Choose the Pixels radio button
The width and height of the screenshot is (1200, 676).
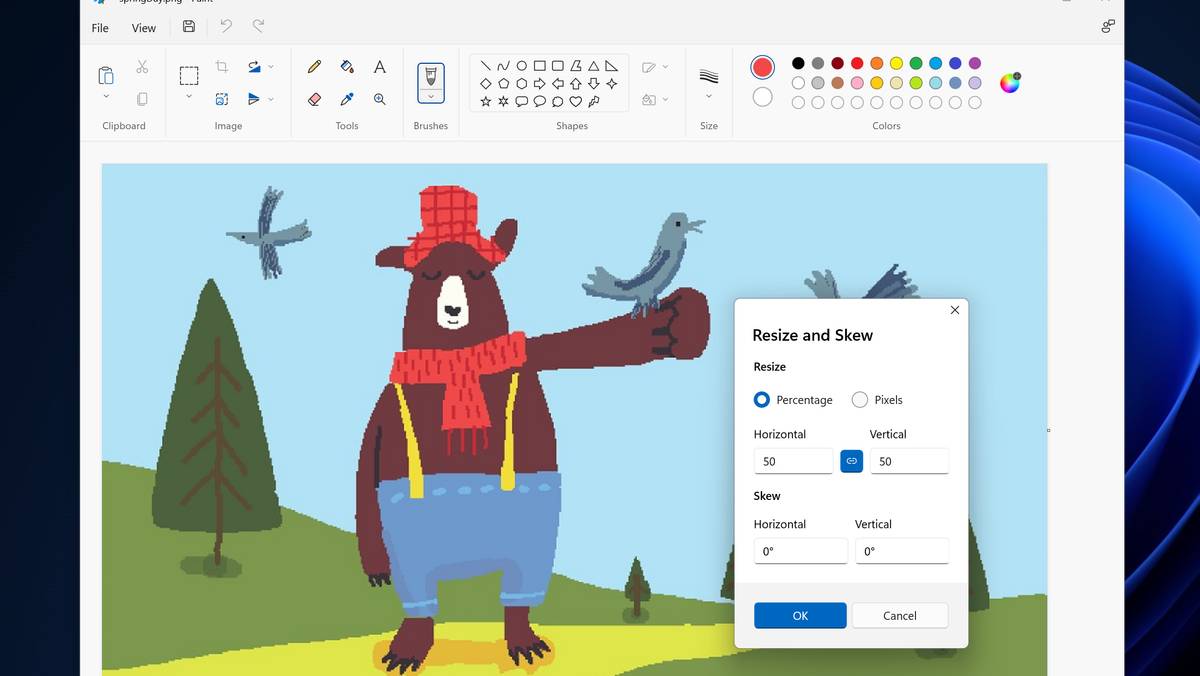pos(859,399)
